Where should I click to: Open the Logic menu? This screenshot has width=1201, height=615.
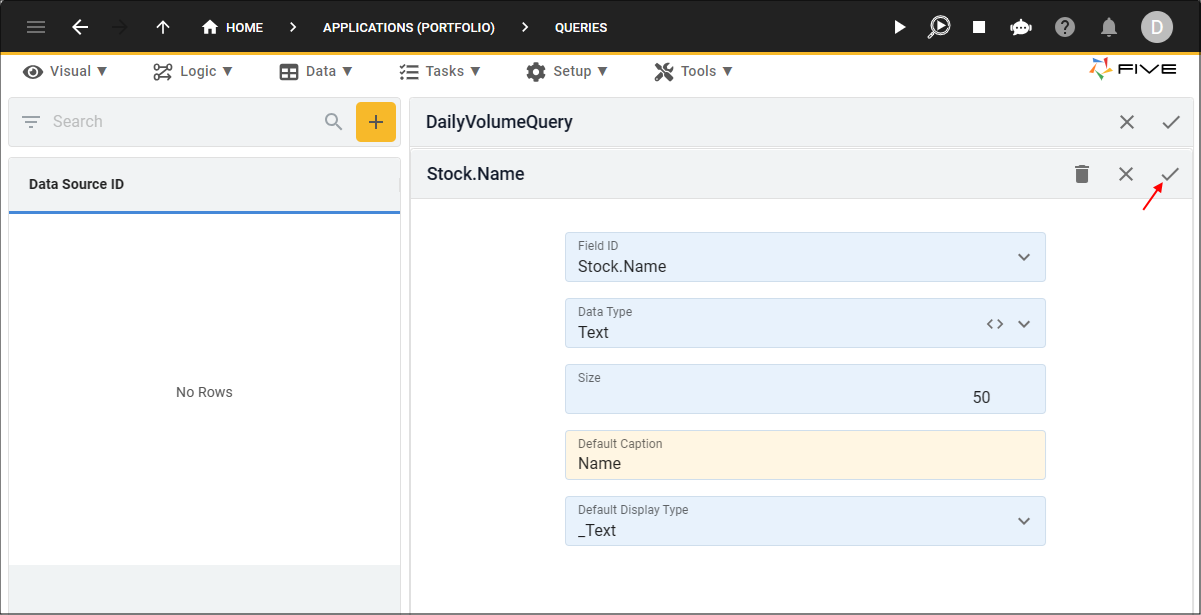tap(193, 71)
